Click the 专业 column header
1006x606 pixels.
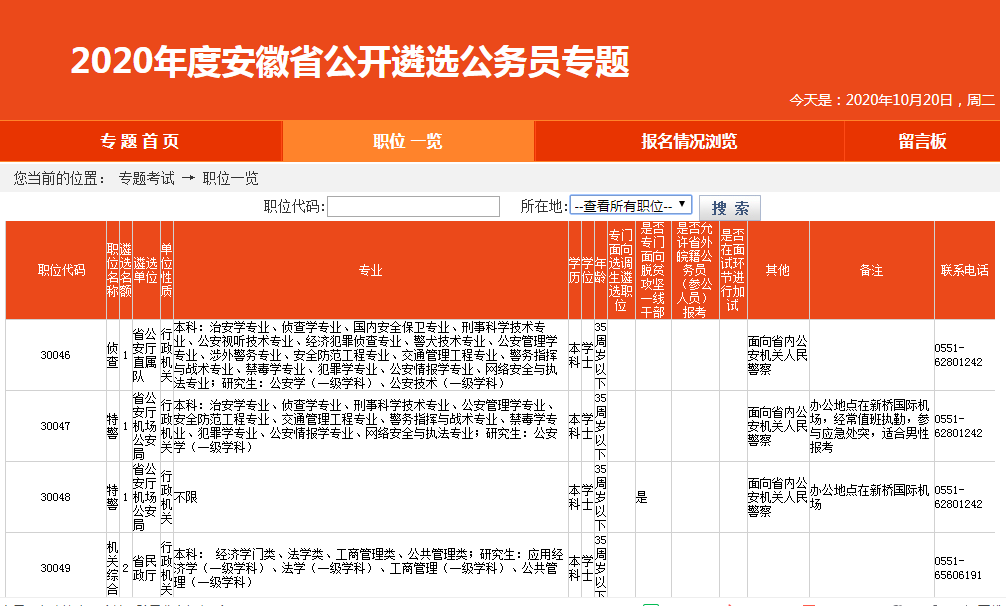tap(370, 270)
